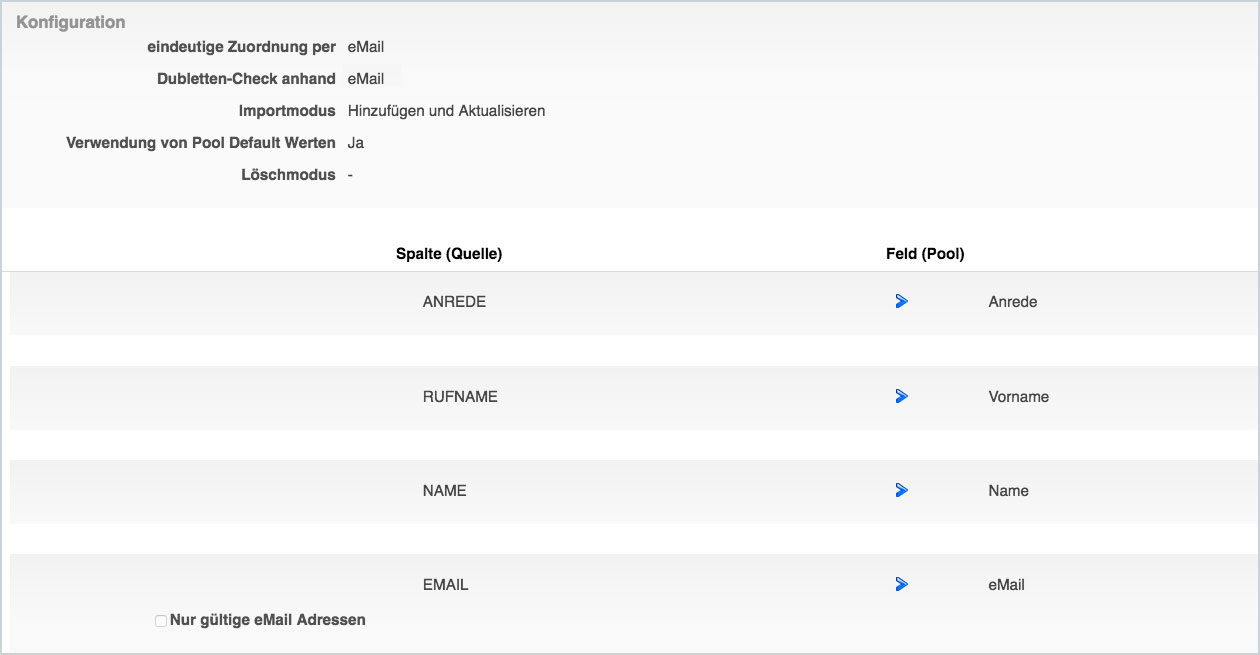This screenshot has width=1260, height=655.
Task: Click the blue arrow next to EMAIL
Action: pyautogui.click(x=901, y=584)
